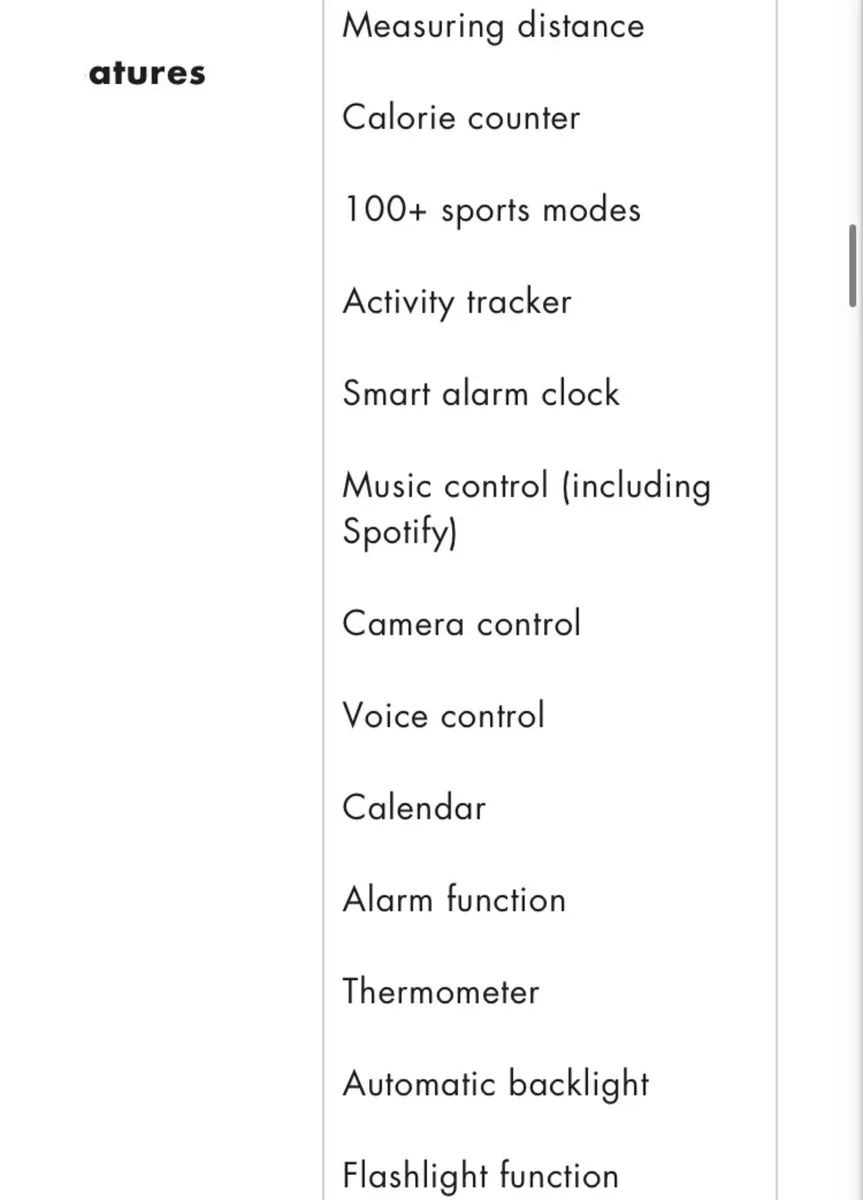Screen dimensions: 863x1200
Task: Select the 'Measuring distance' feature text
Action: [x=493, y=26]
